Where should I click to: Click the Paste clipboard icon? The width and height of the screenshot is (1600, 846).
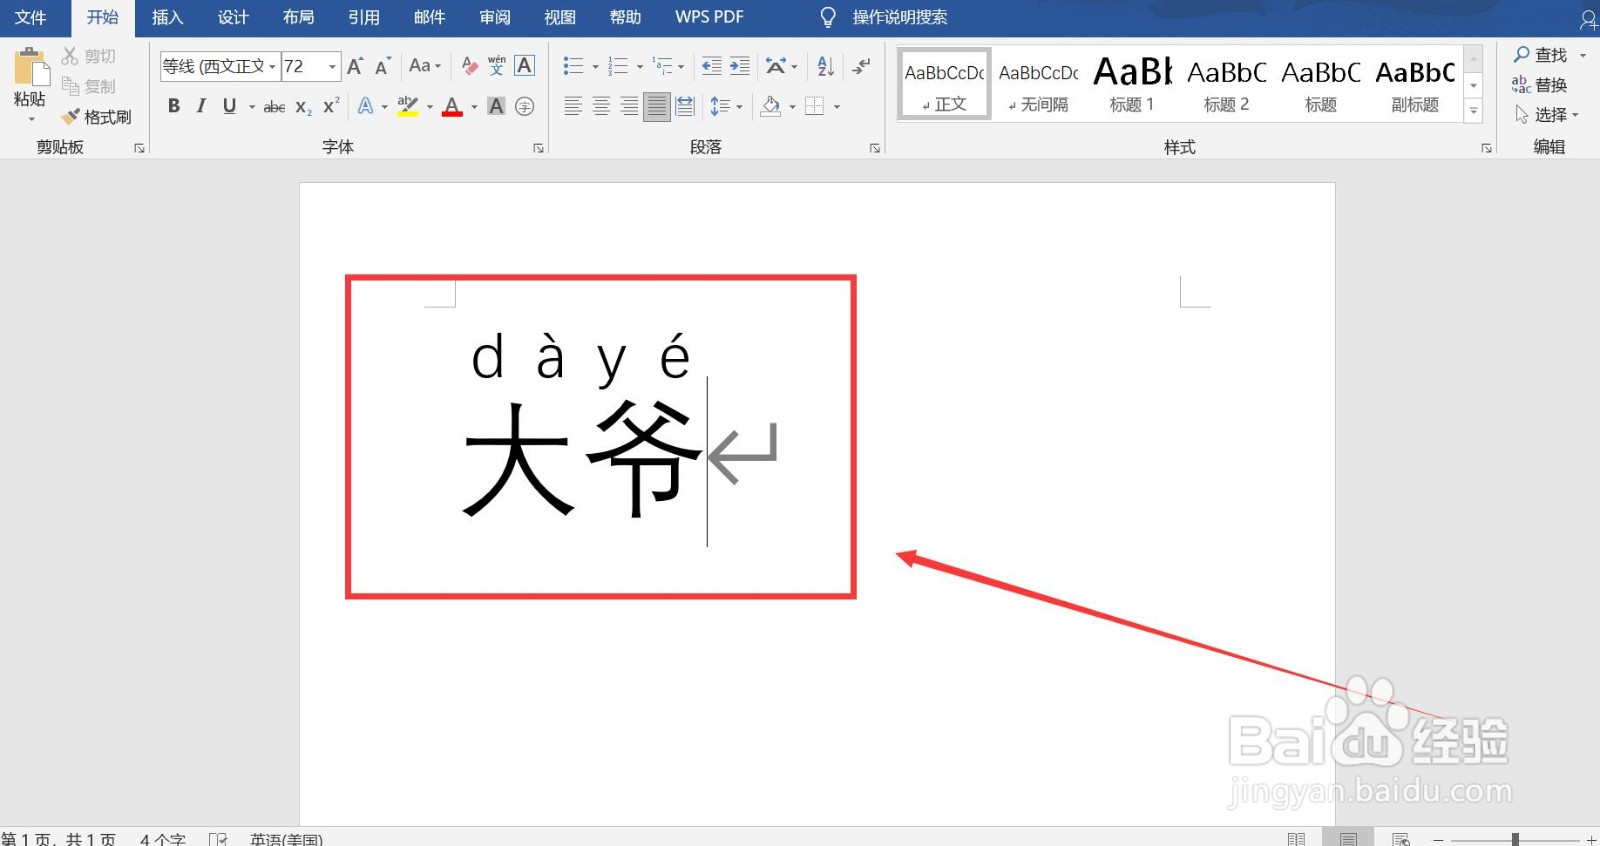(x=31, y=68)
